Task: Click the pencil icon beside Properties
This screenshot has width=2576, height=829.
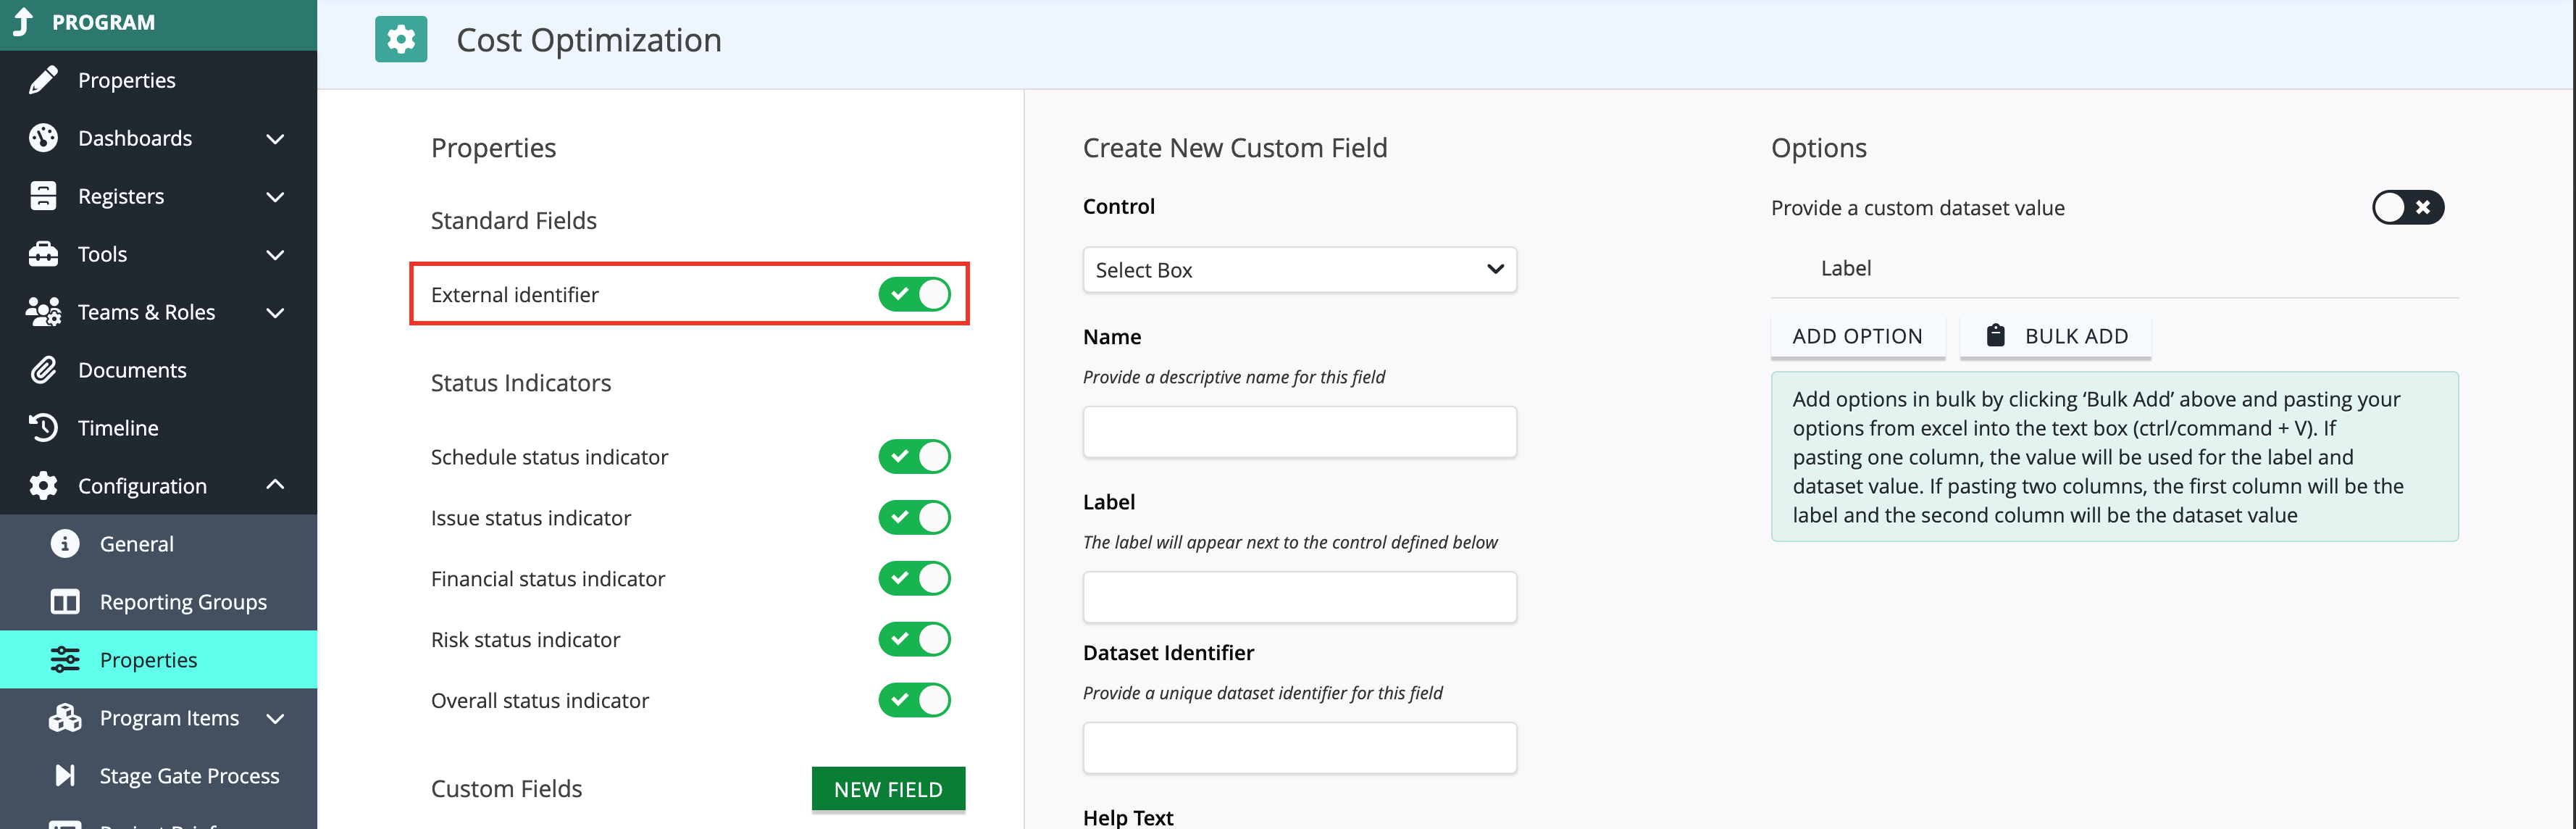Action: 43,80
